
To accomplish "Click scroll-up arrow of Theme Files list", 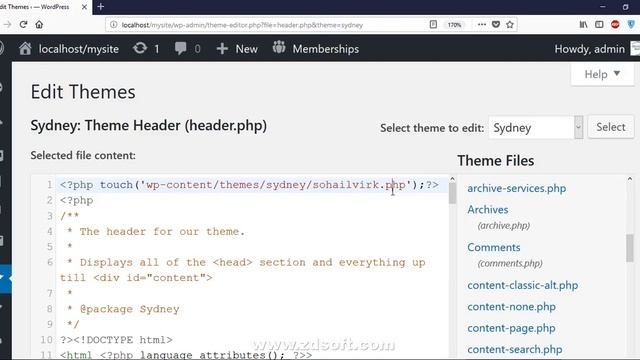I will [x=630, y=179].
